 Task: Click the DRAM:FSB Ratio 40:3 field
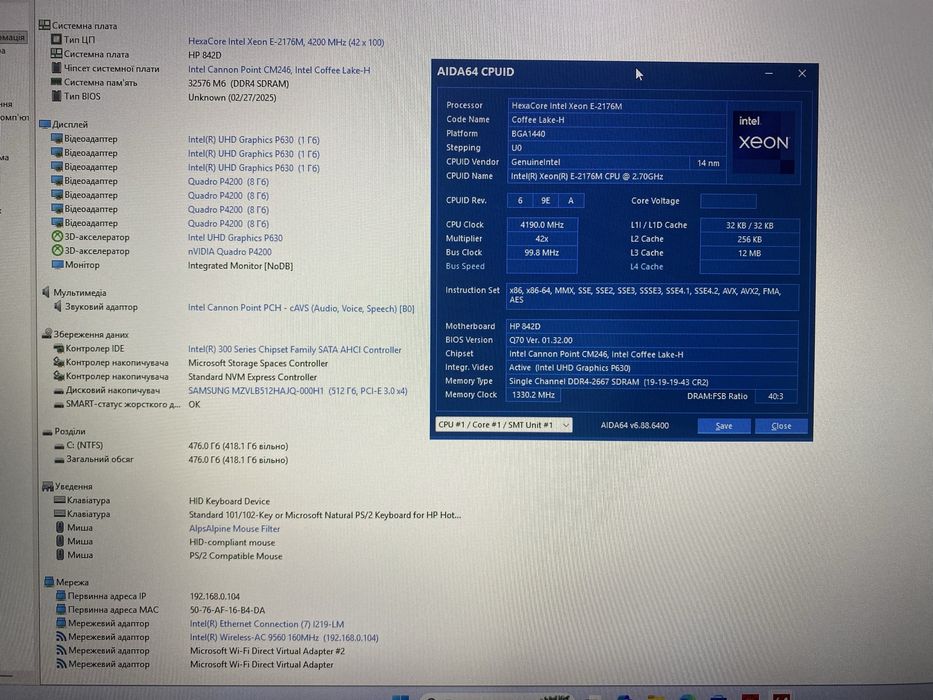point(775,396)
